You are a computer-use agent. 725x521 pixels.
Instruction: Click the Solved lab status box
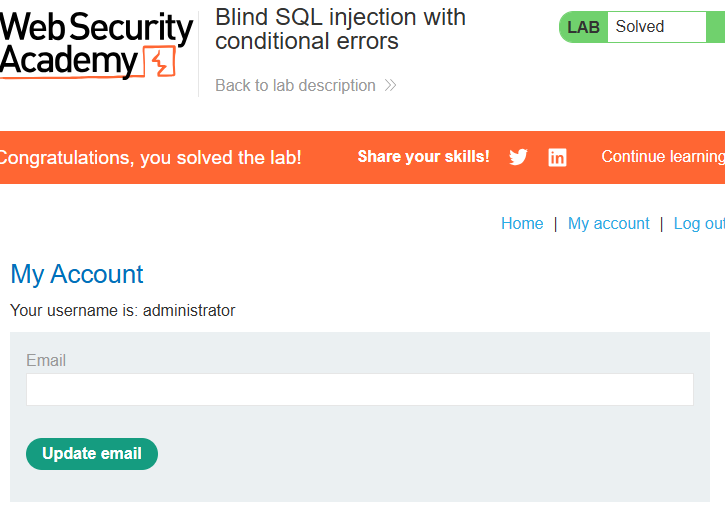click(x=657, y=27)
